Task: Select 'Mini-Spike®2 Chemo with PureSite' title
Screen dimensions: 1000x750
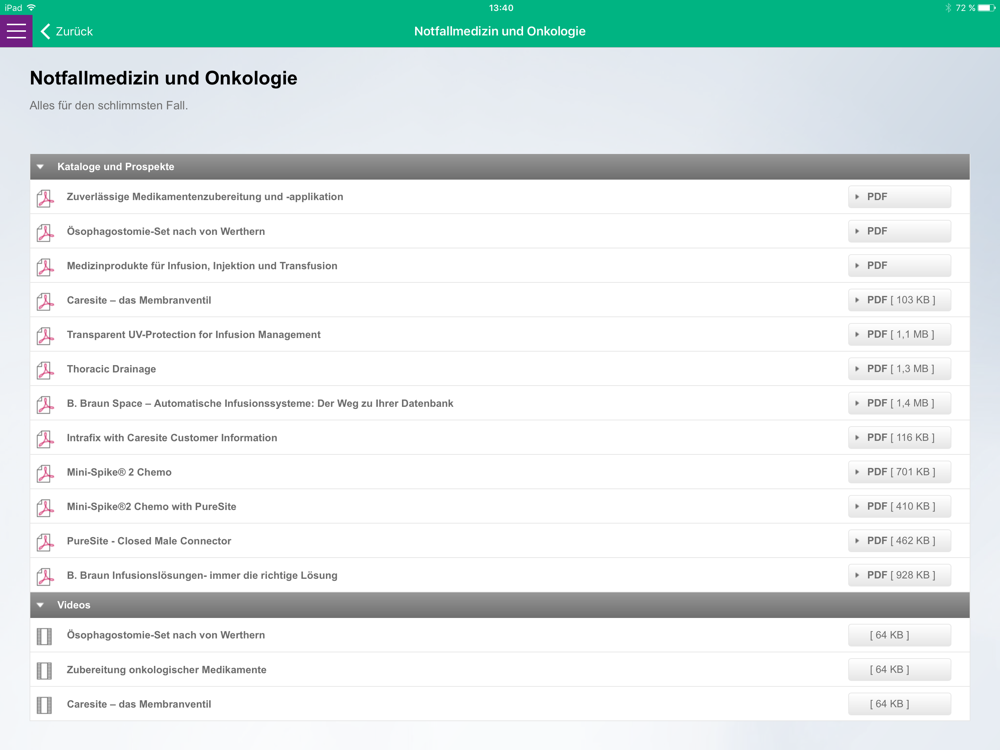Action: 152,506
